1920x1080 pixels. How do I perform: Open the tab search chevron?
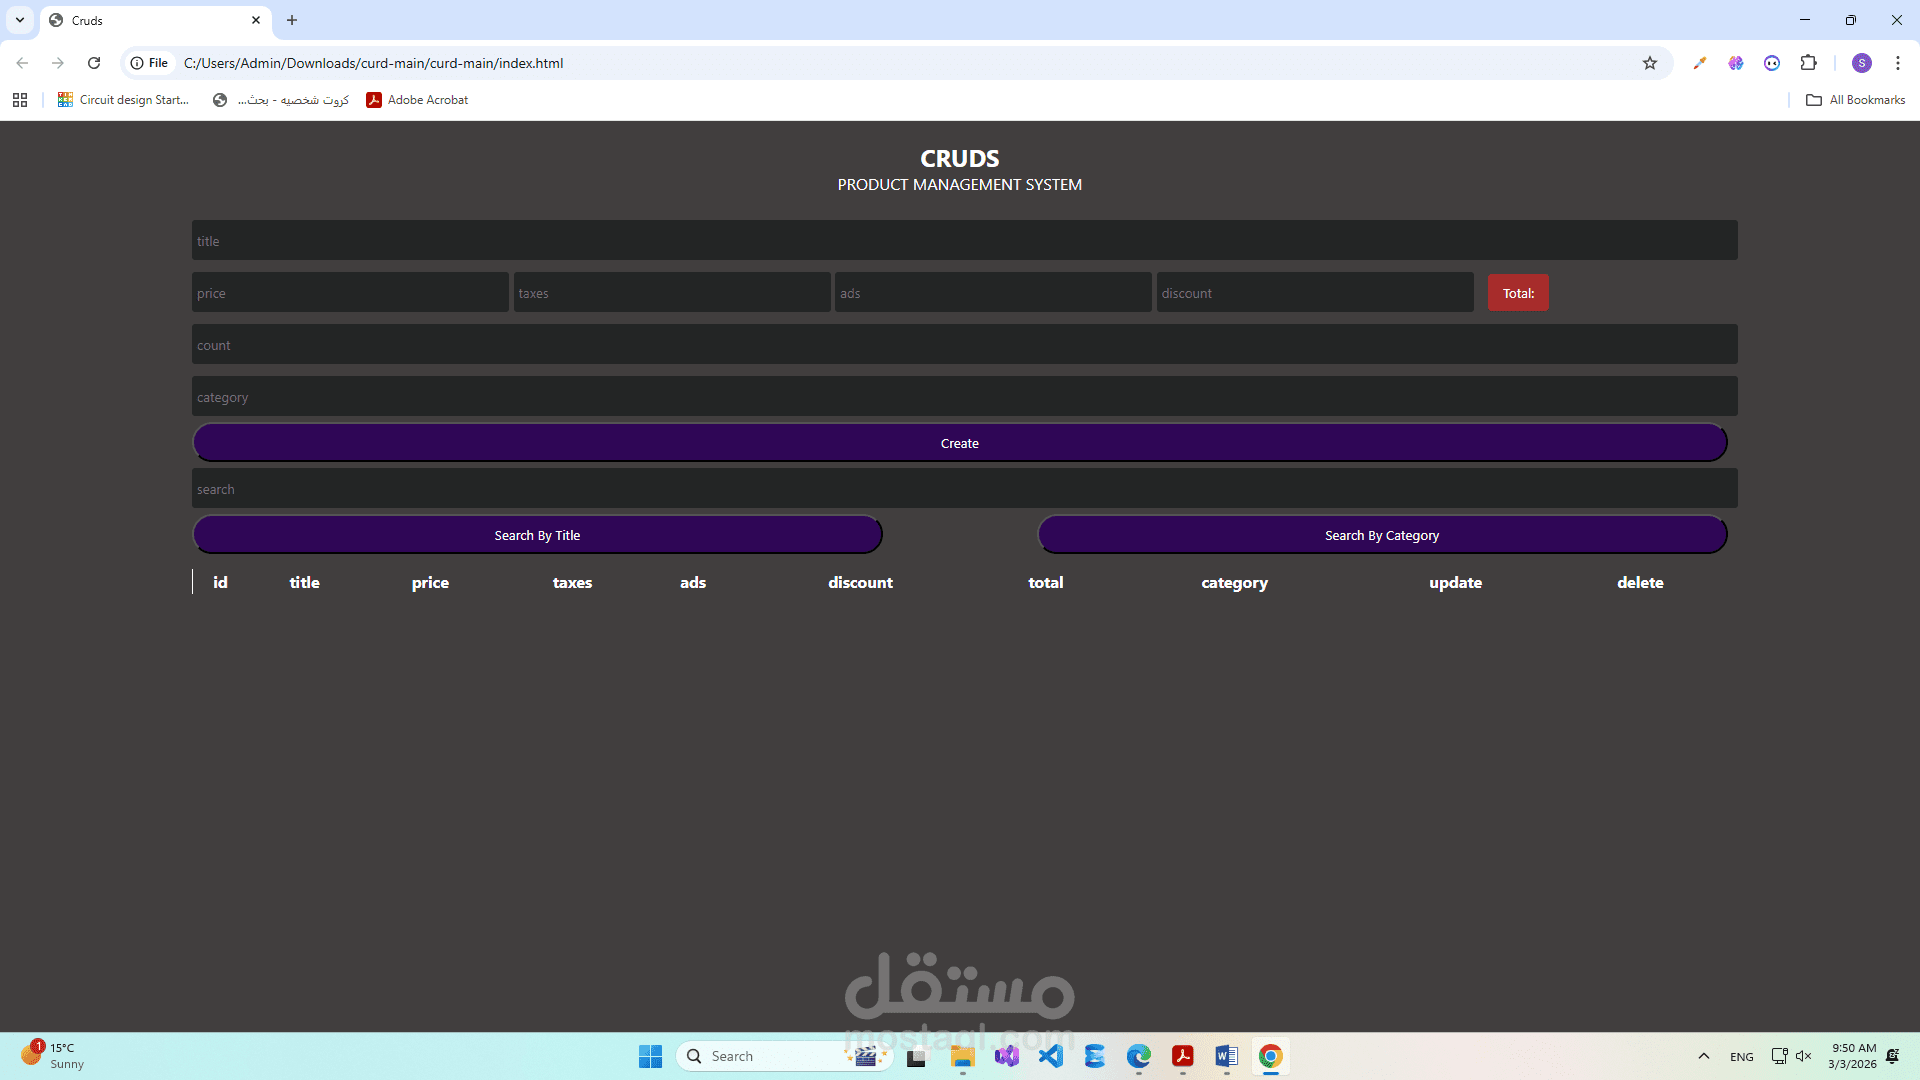point(20,20)
